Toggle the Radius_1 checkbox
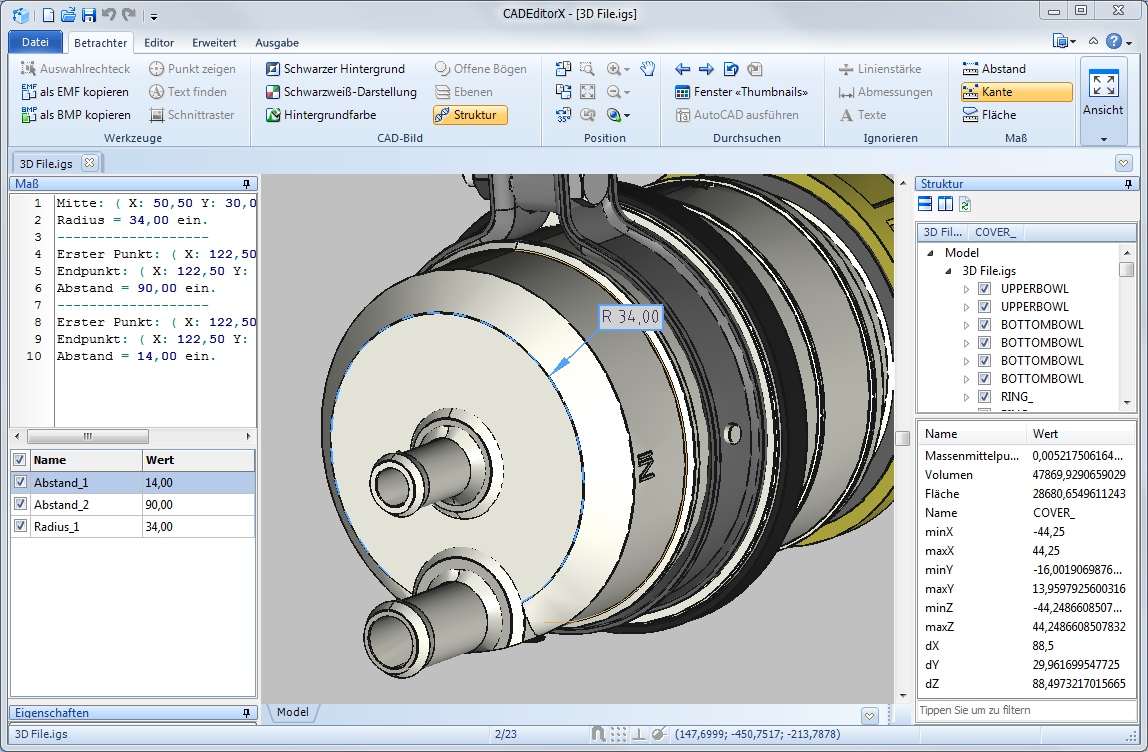This screenshot has height=752, width=1148. click(20, 526)
